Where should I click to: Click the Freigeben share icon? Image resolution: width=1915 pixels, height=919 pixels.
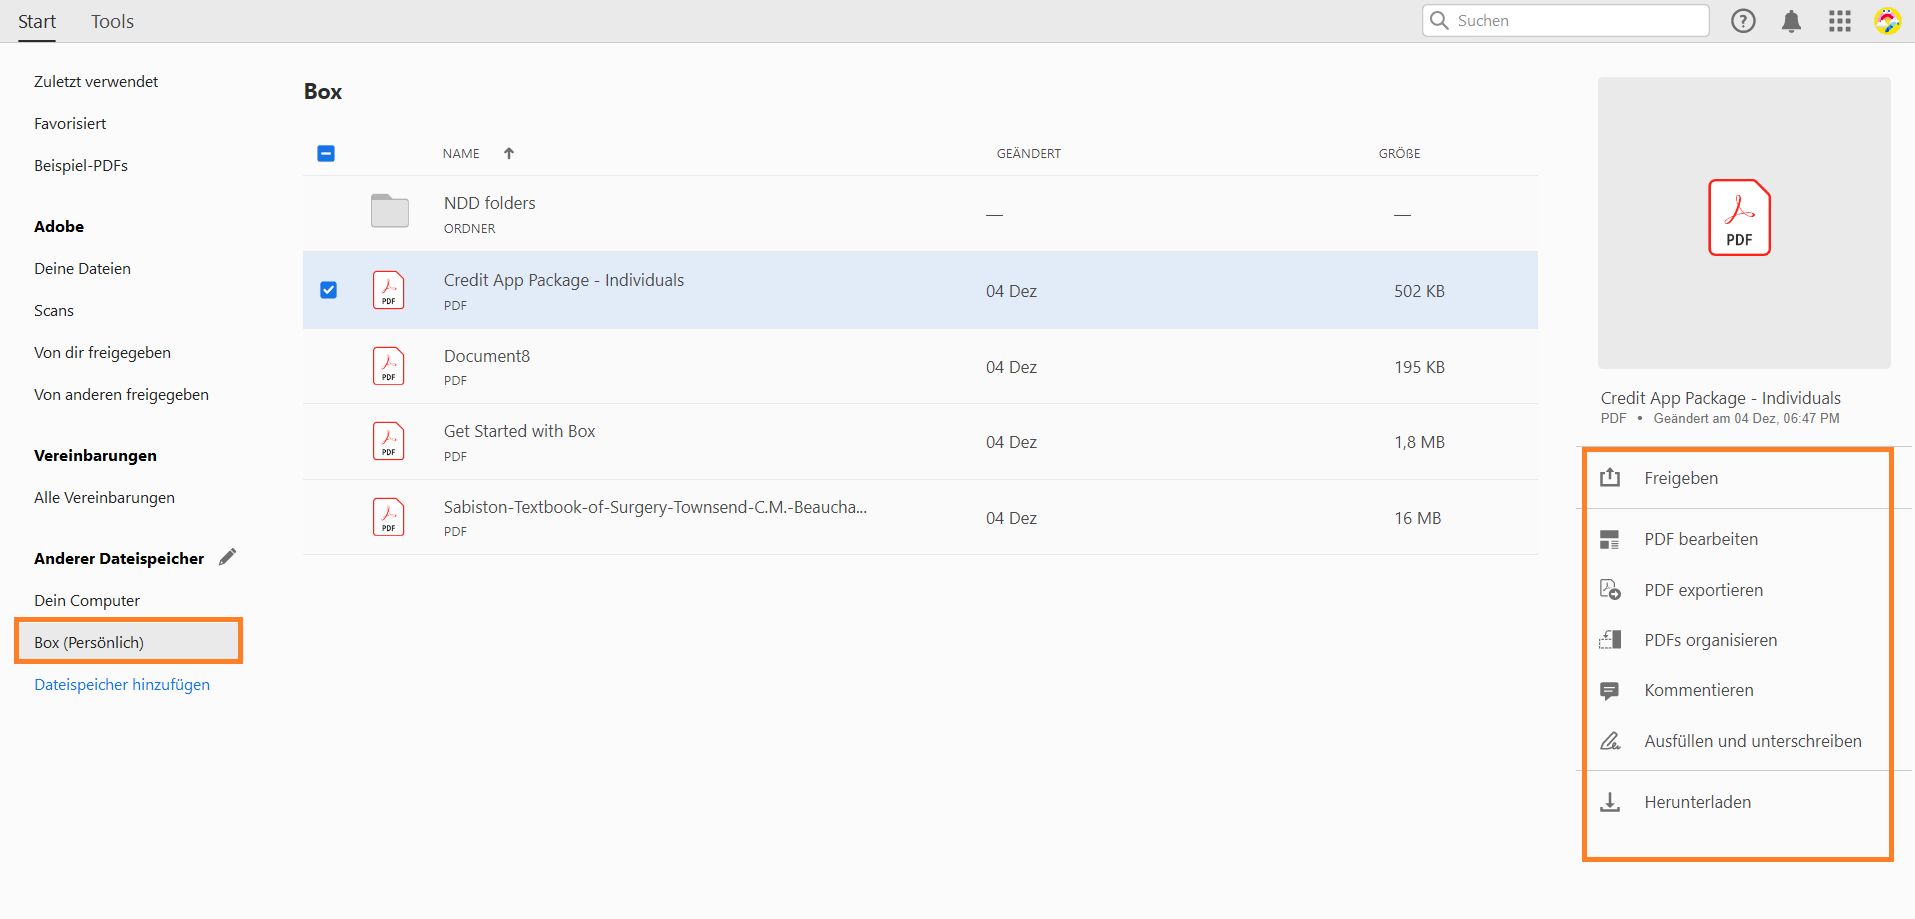[1610, 478]
